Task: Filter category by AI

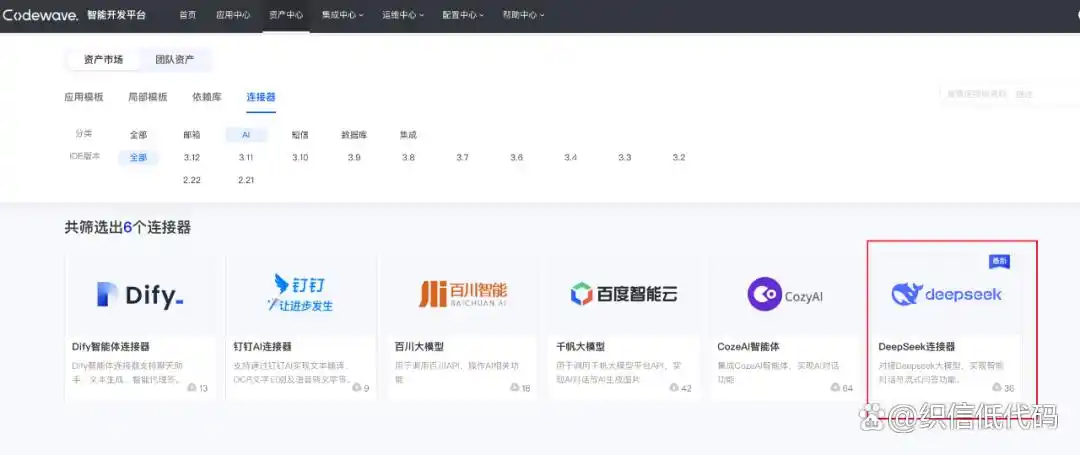Action: click(246, 135)
